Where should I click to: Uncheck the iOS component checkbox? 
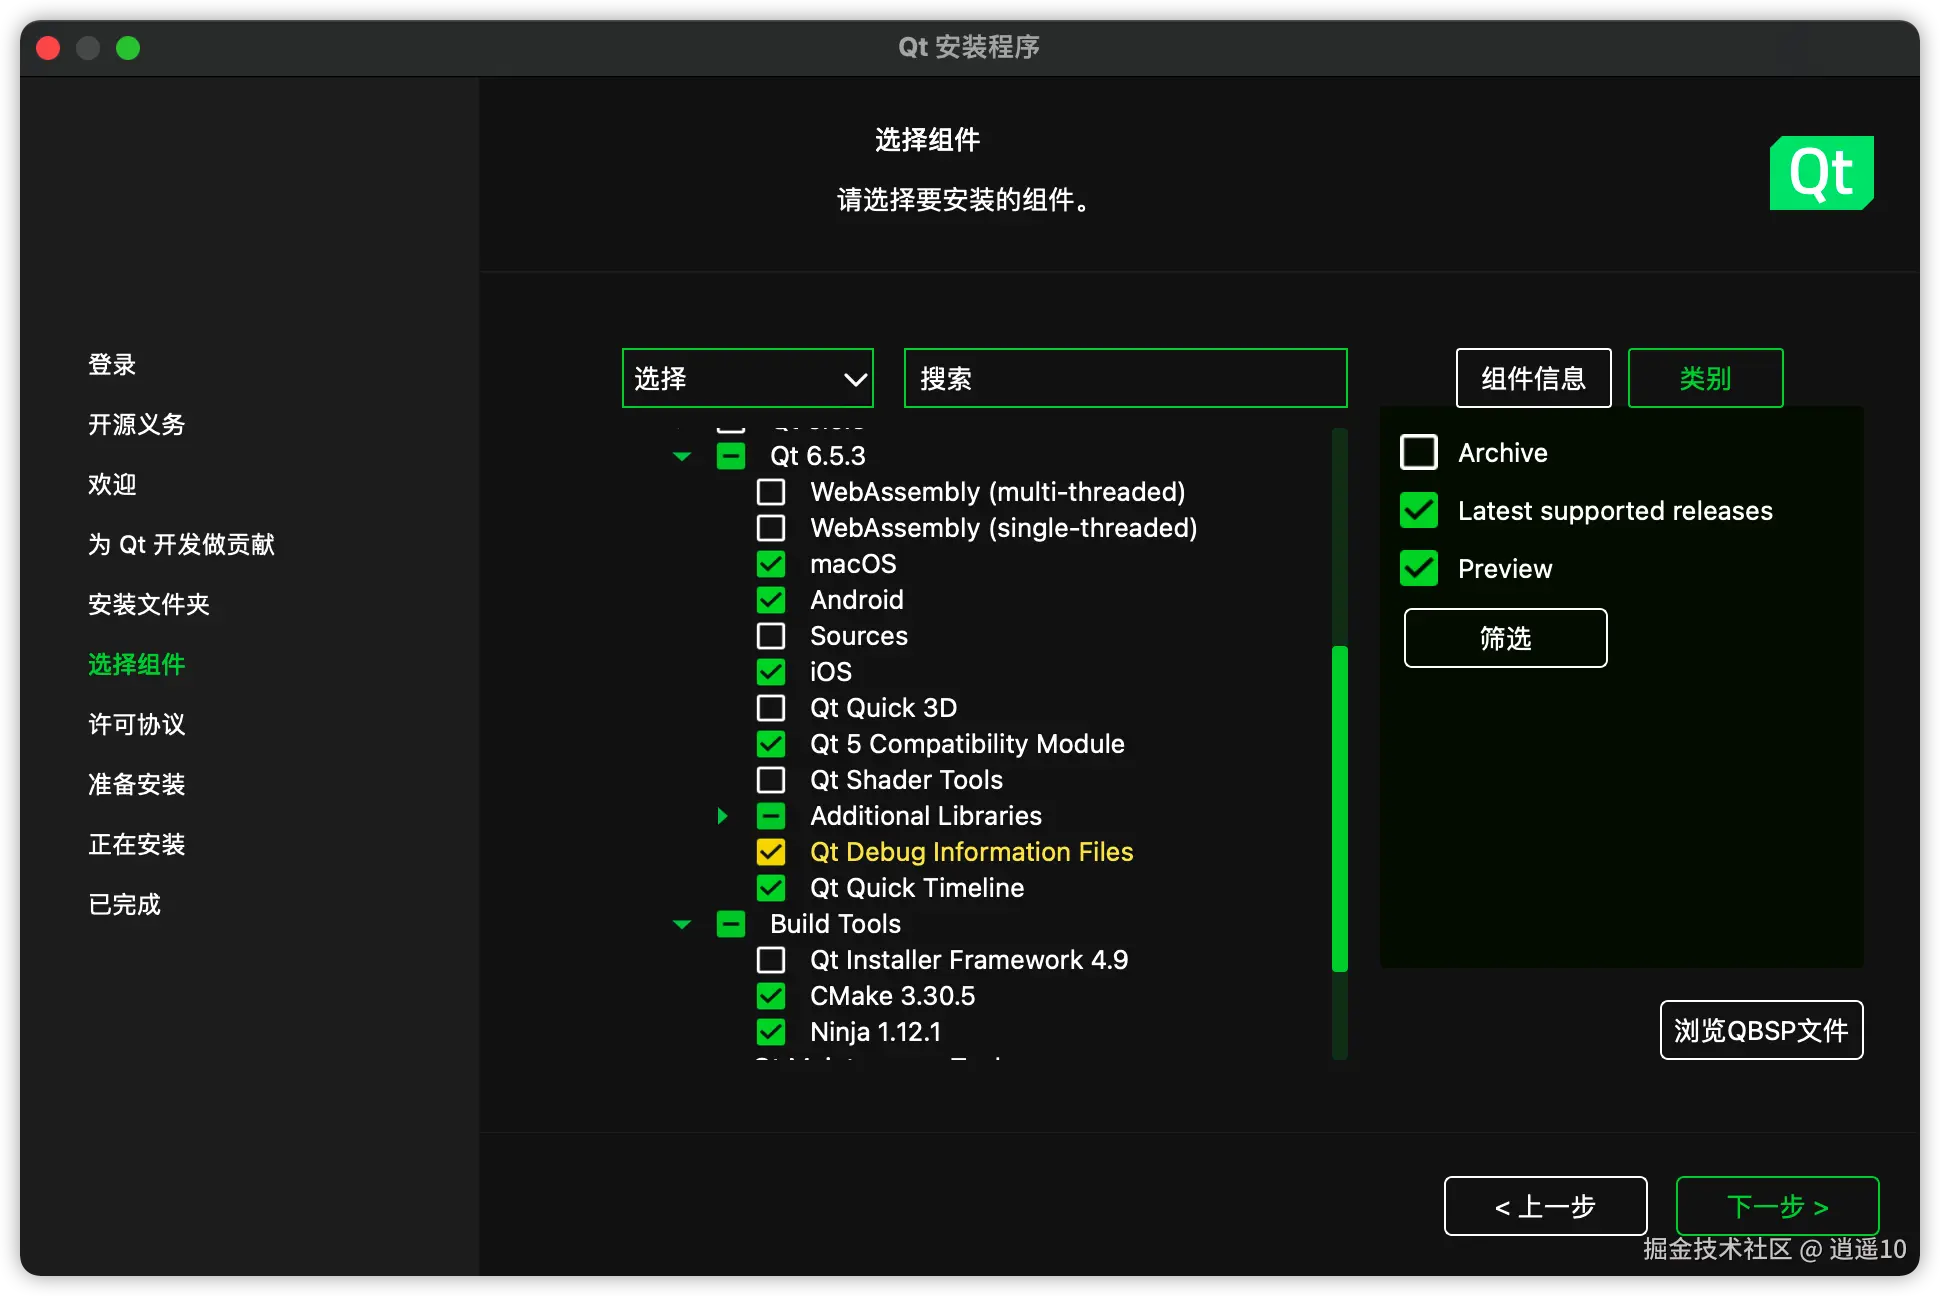pos(771,672)
